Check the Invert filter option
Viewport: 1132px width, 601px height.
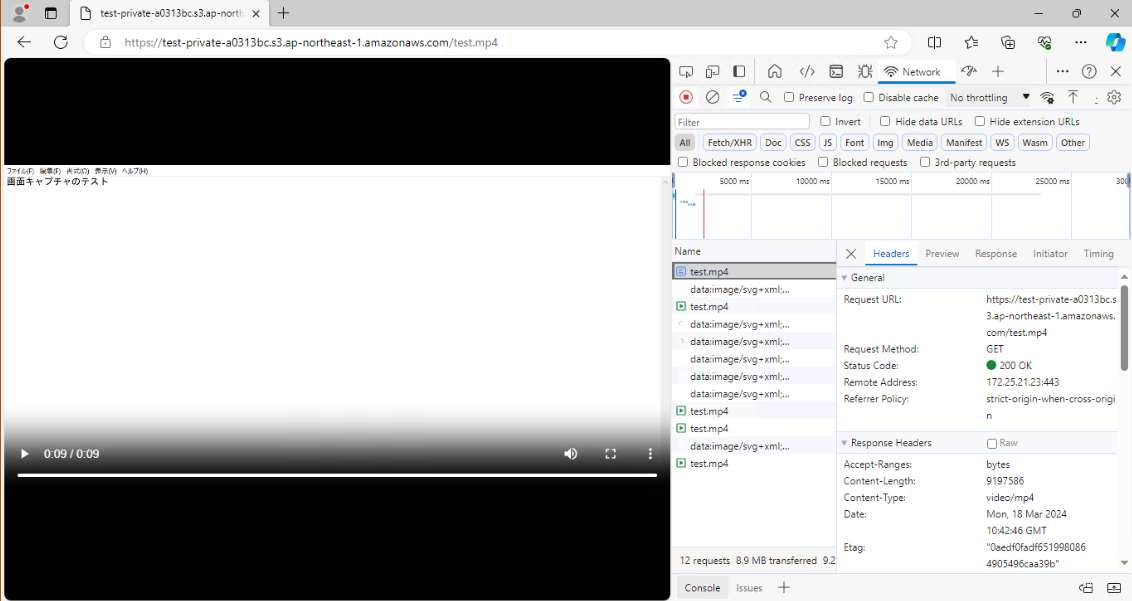pos(825,121)
